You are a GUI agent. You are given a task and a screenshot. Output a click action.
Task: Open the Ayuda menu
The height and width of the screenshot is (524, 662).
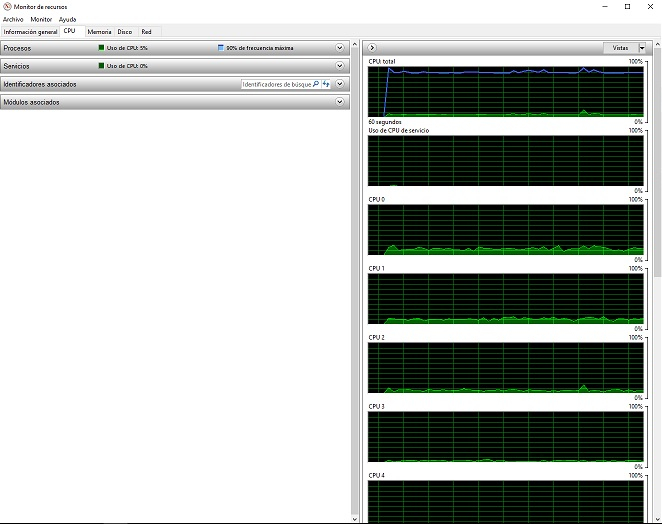[67, 19]
